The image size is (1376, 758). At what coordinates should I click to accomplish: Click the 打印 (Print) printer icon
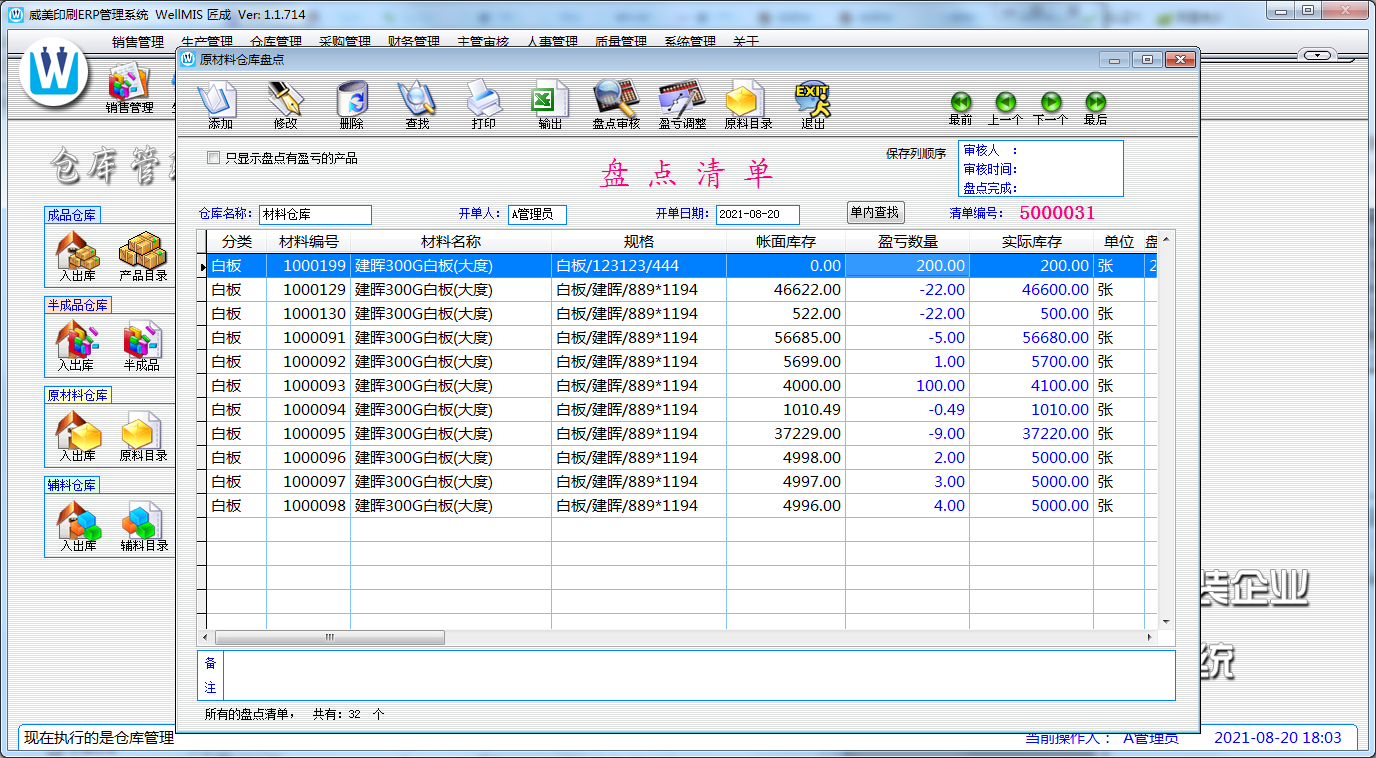click(x=483, y=106)
